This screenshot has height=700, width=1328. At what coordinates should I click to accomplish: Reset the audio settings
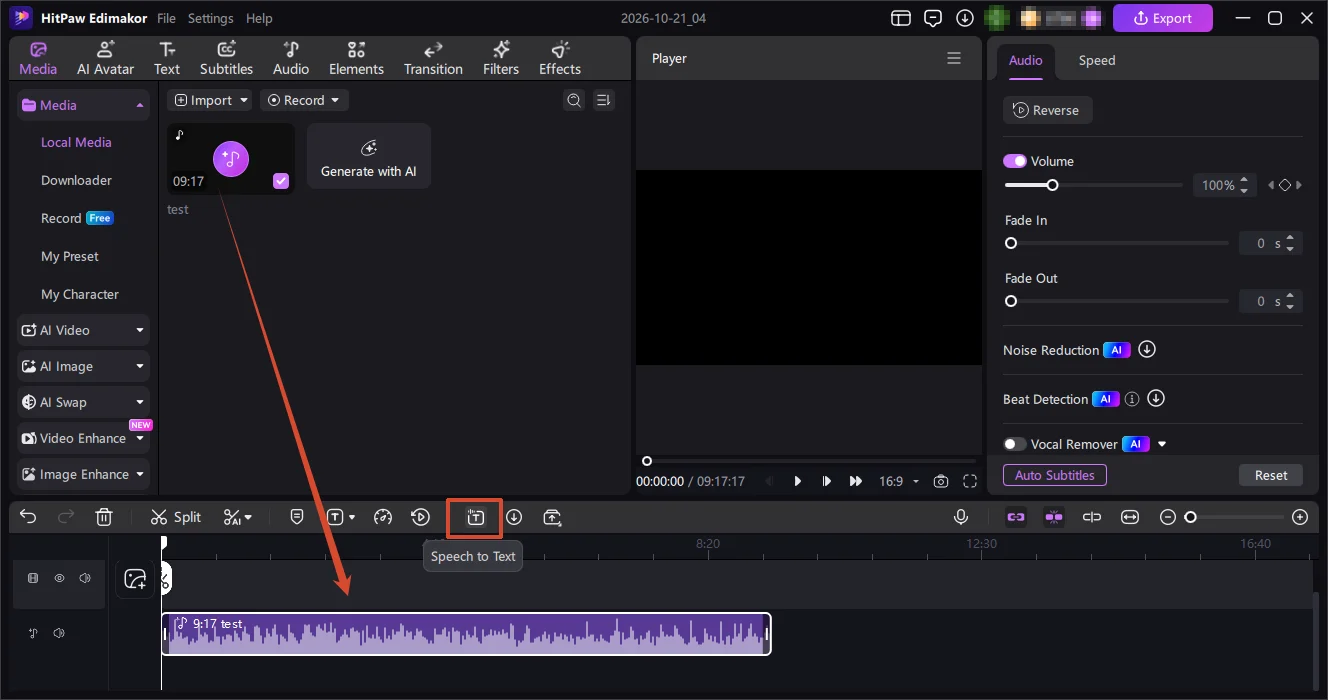click(1271, 475)
